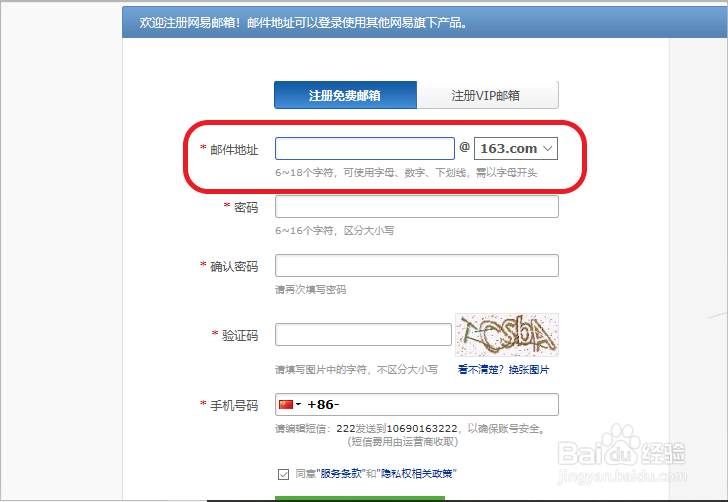
Task: Open the 163.com domain dropdown
Action: tap(515, 149)
